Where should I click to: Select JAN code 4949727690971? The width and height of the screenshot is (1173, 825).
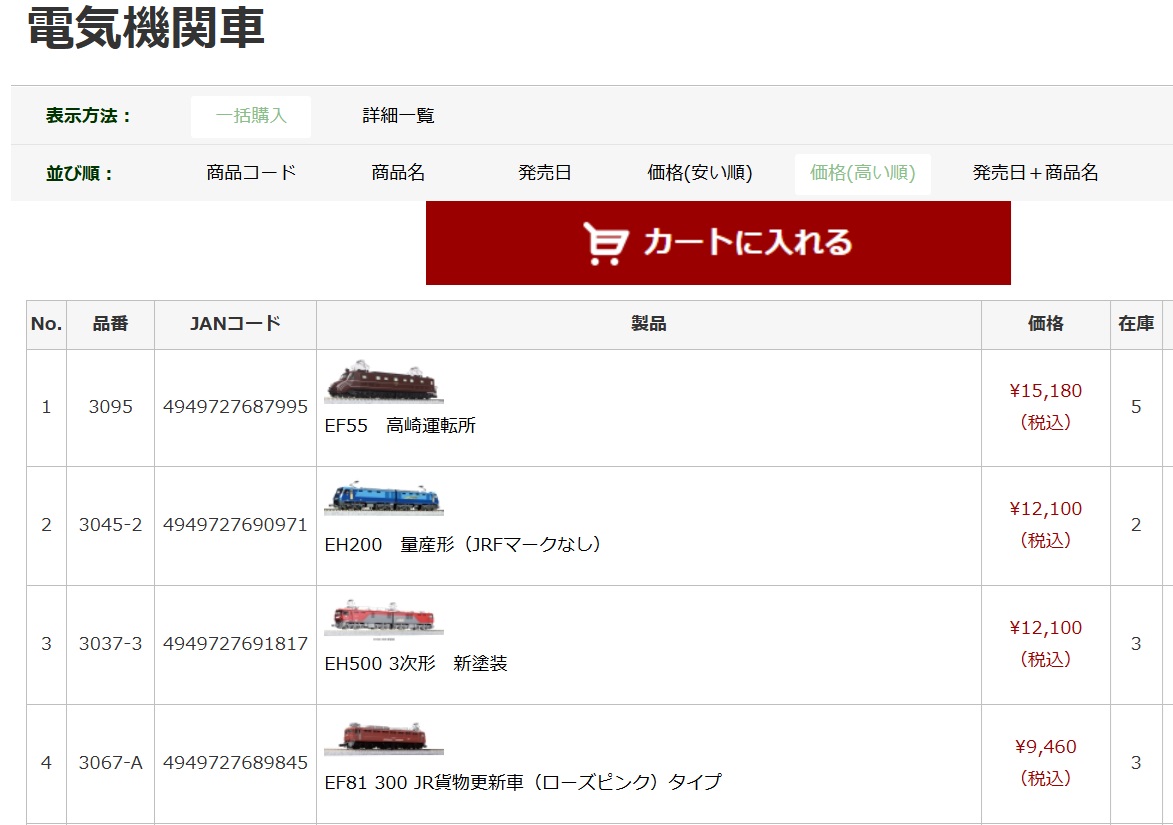236,525
